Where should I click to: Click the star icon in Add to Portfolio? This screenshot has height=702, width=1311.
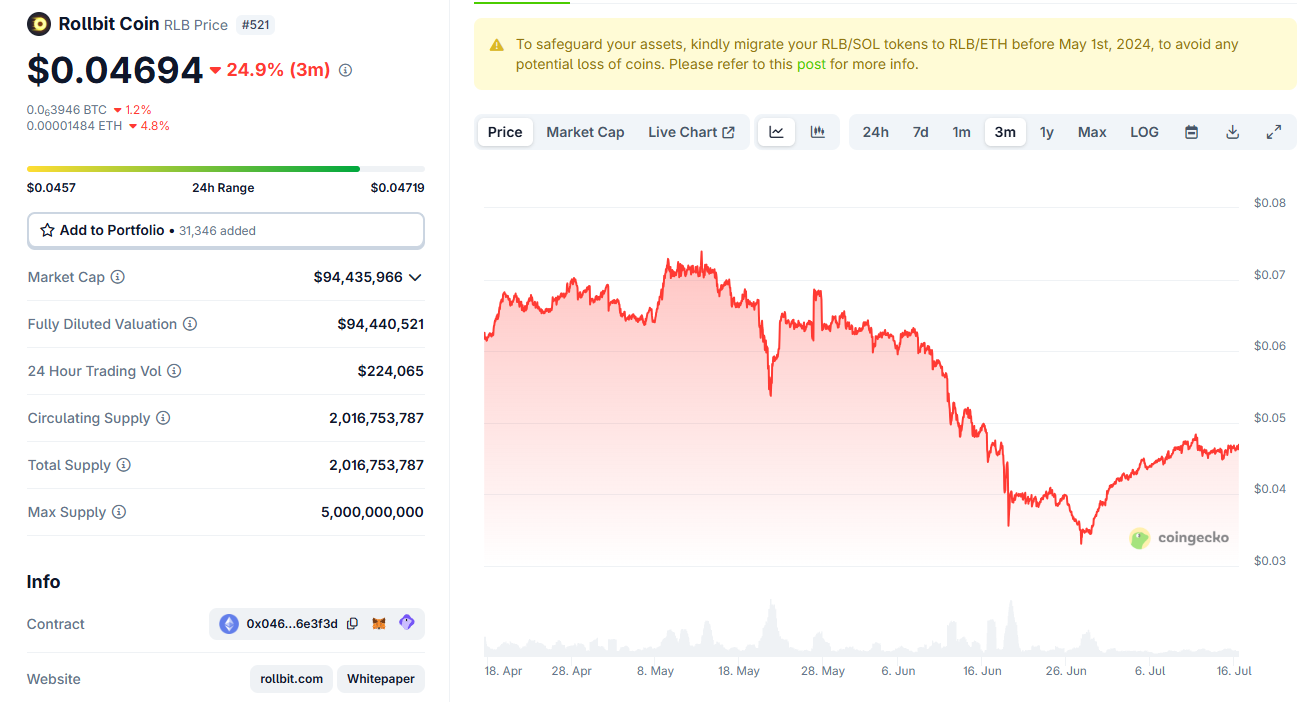coord(47,230)
